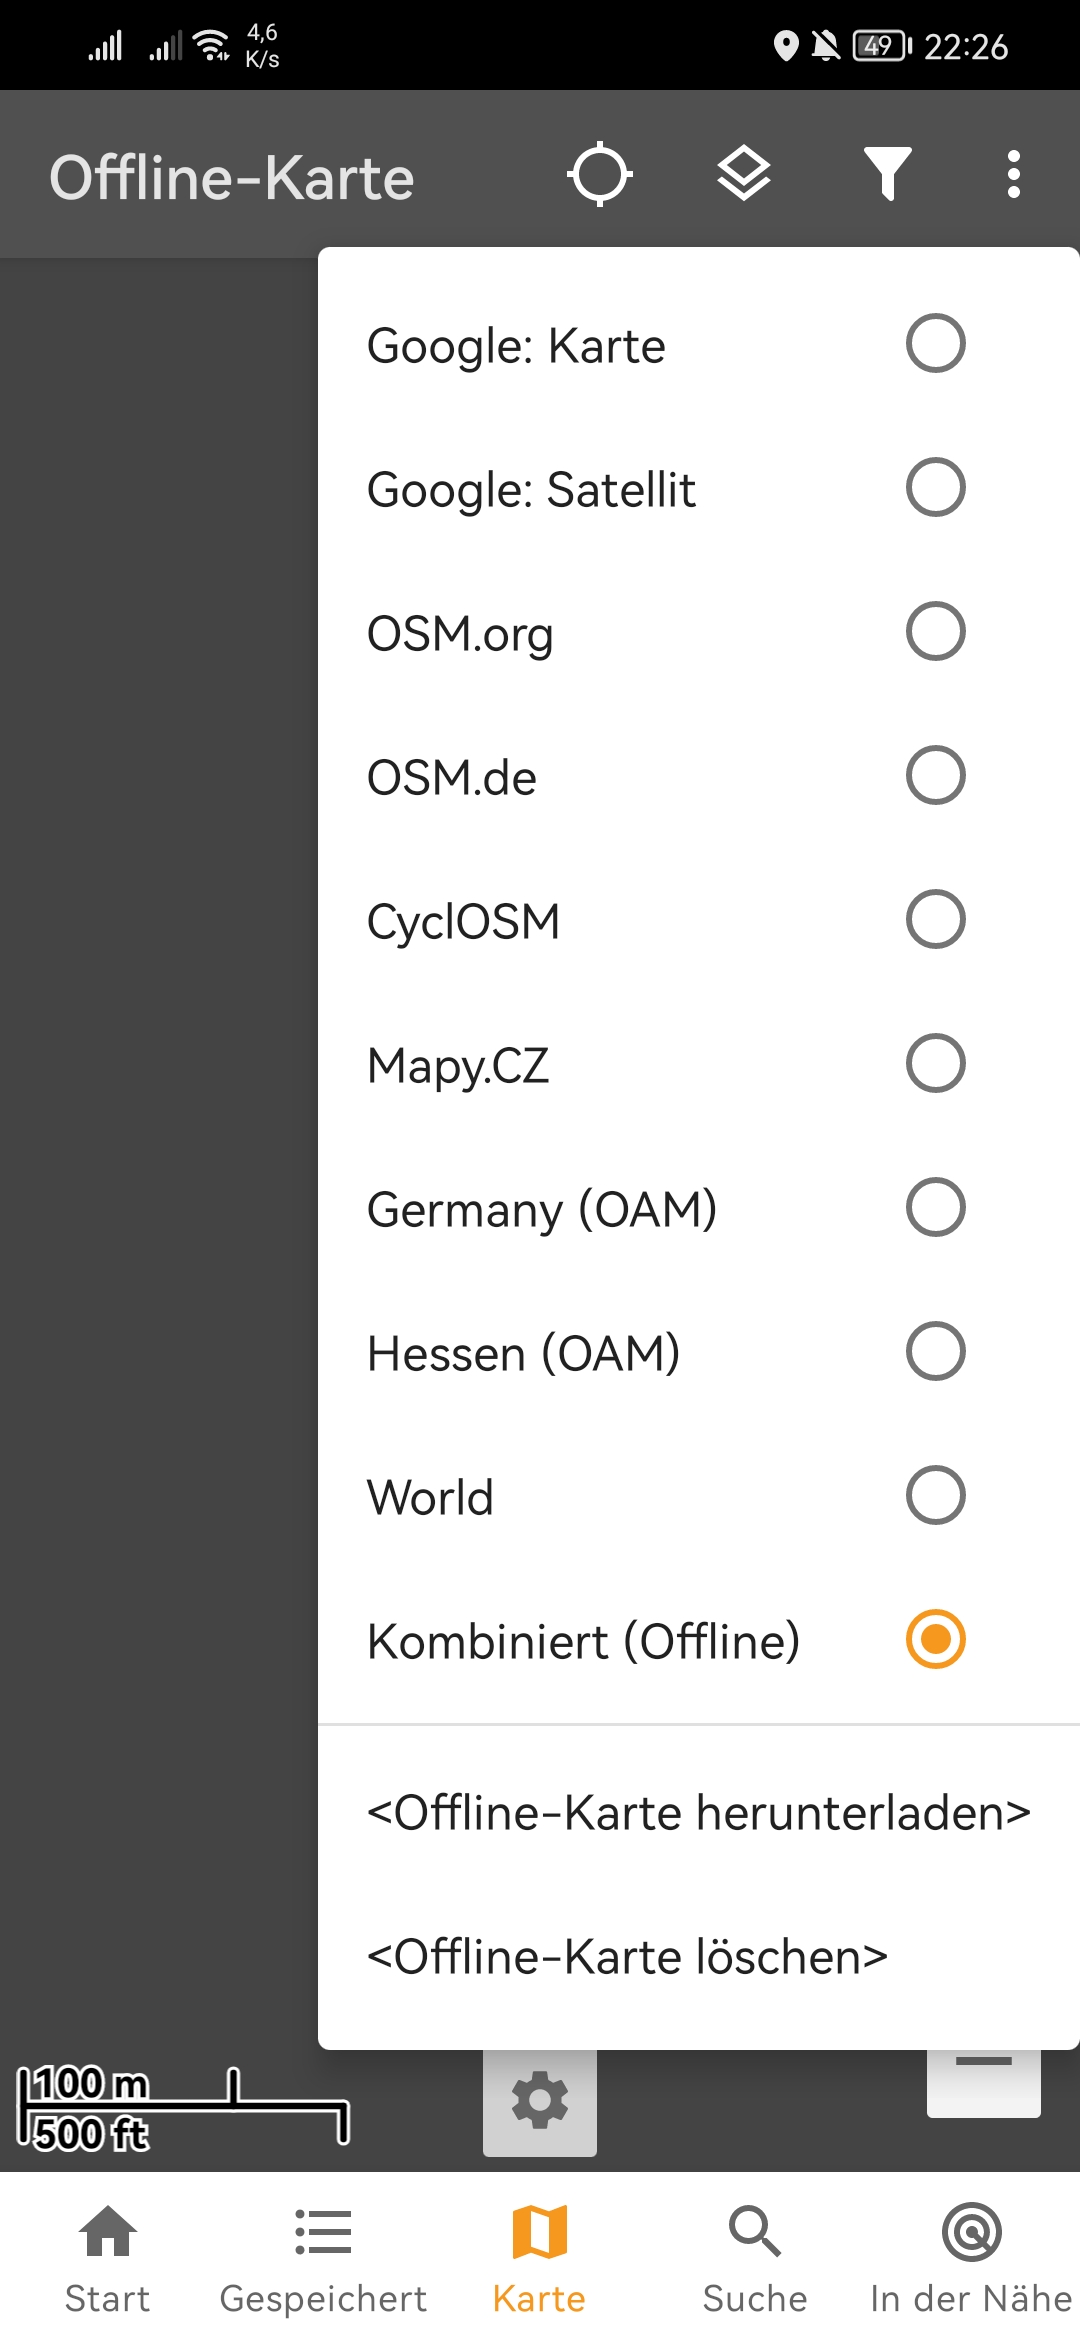Select the World map source

pyautogui.click(x=660, y=1496)
